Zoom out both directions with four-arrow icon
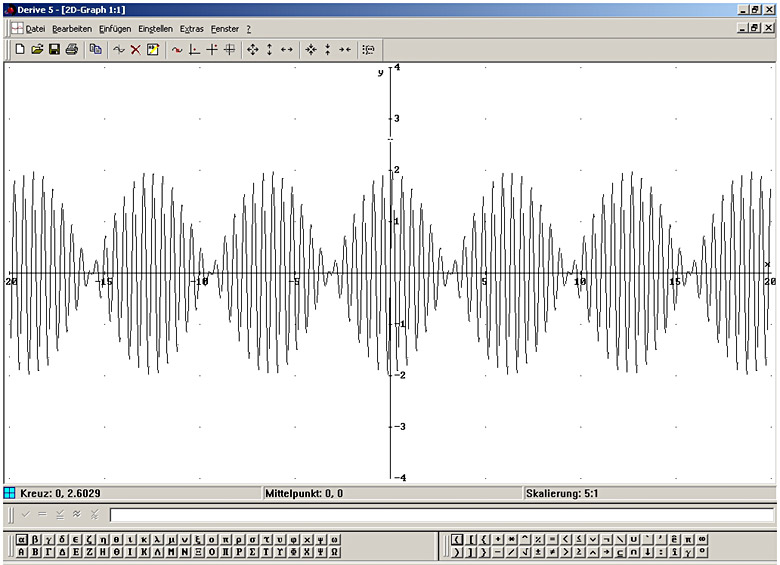 (253, 49)
